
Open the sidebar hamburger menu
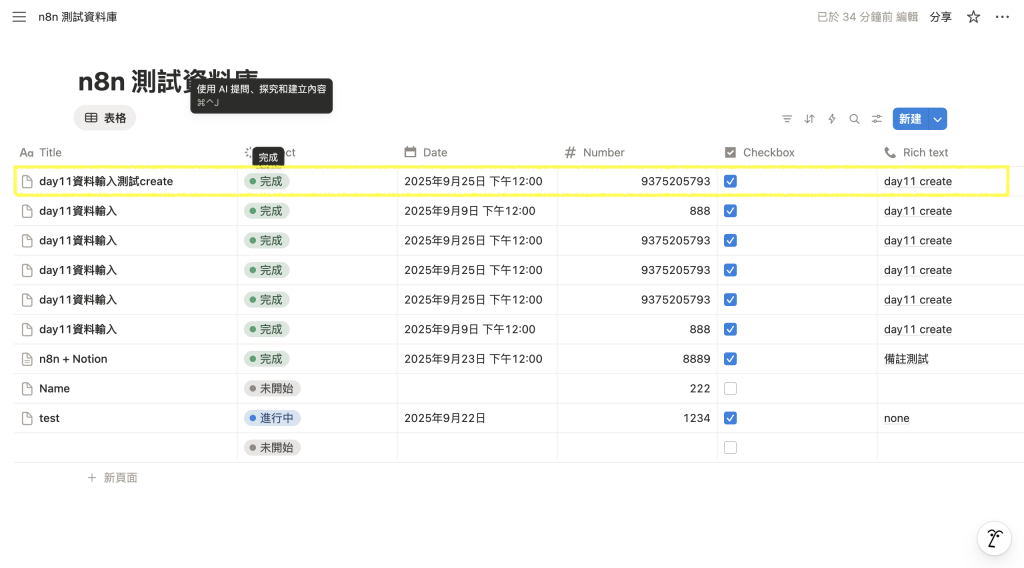click(x=19, y=17)
